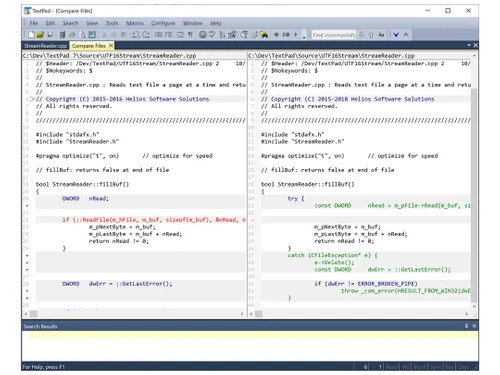
Task: Click the red ReadFile line in the left pane
Action: [141, 220]
